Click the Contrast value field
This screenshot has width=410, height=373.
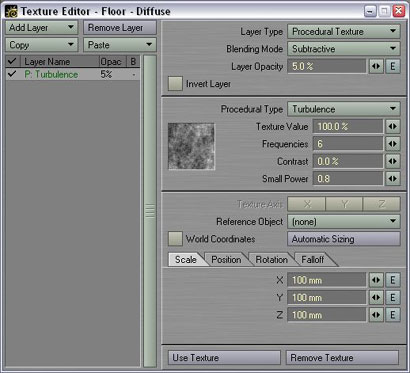click(x=348, y=161)
